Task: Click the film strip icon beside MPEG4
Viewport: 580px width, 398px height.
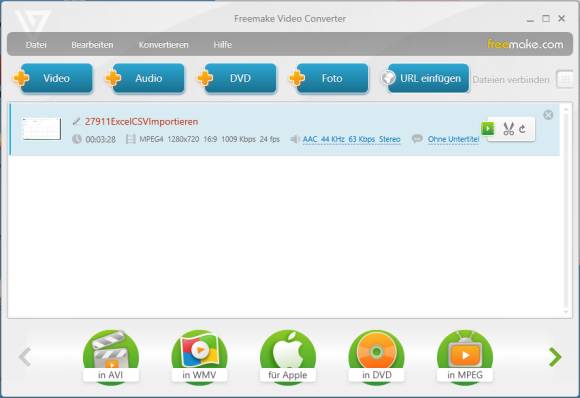Action: click(x=131, y=139)
